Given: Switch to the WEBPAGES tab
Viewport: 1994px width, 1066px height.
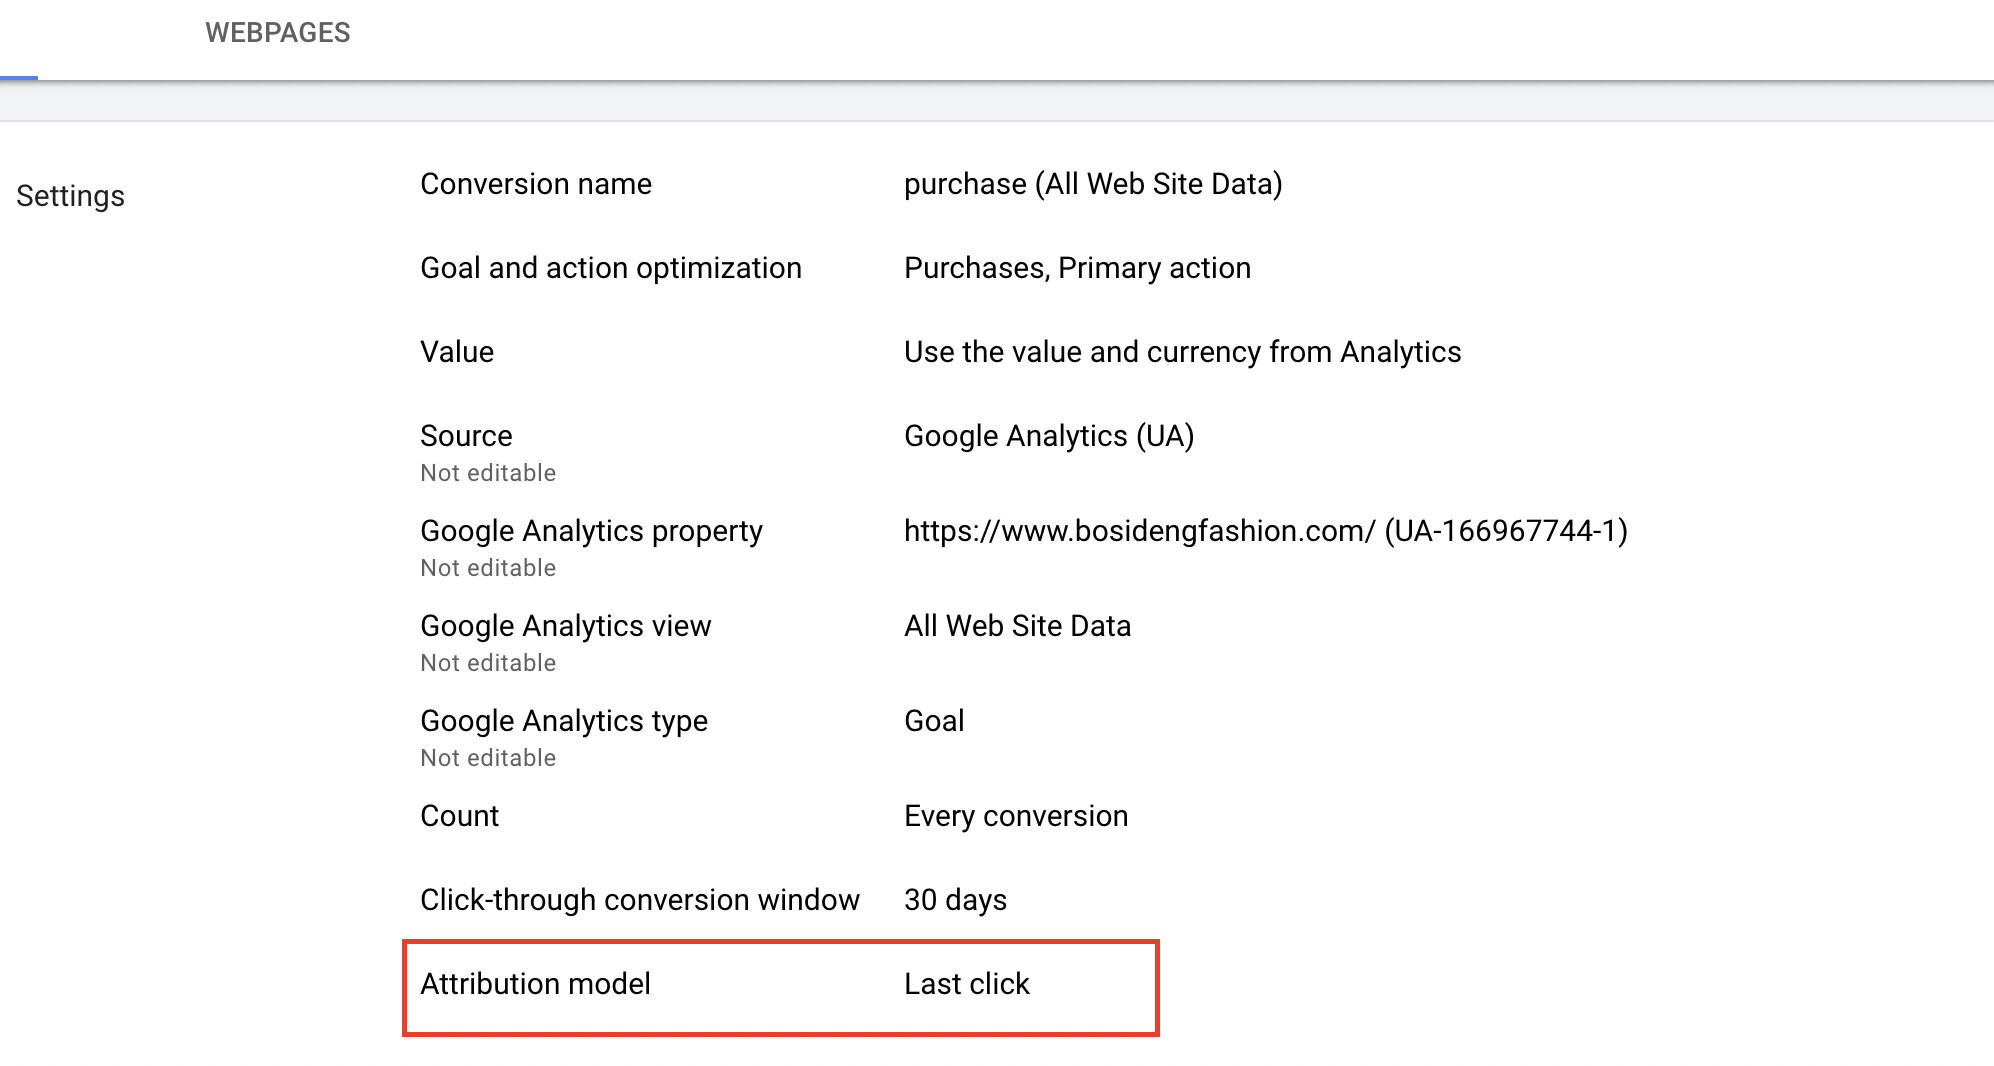Looking at the screenshot, I should (x=277, y=33).
